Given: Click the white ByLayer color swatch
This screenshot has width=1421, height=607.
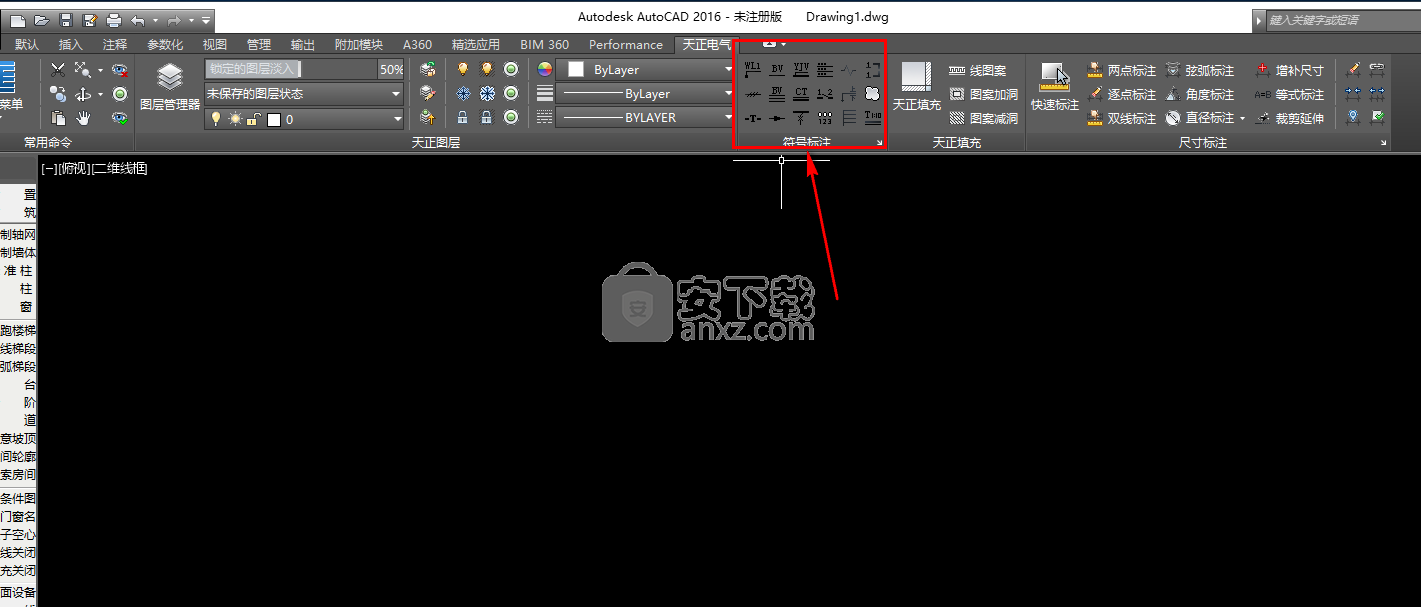Looking at the screenshot, I should pyautogui.click(x=576, y=70).
